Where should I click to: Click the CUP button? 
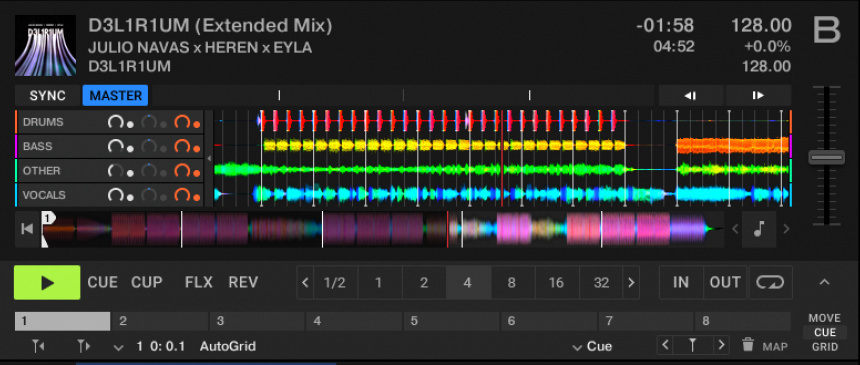pos(146,283)
